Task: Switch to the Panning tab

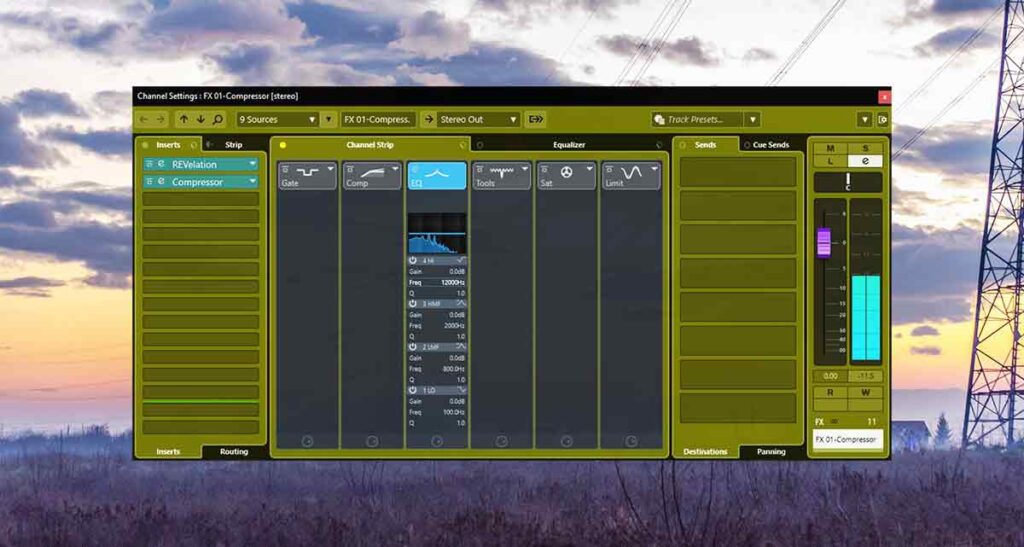Action: pyautogui.click(x=771, y=452)
